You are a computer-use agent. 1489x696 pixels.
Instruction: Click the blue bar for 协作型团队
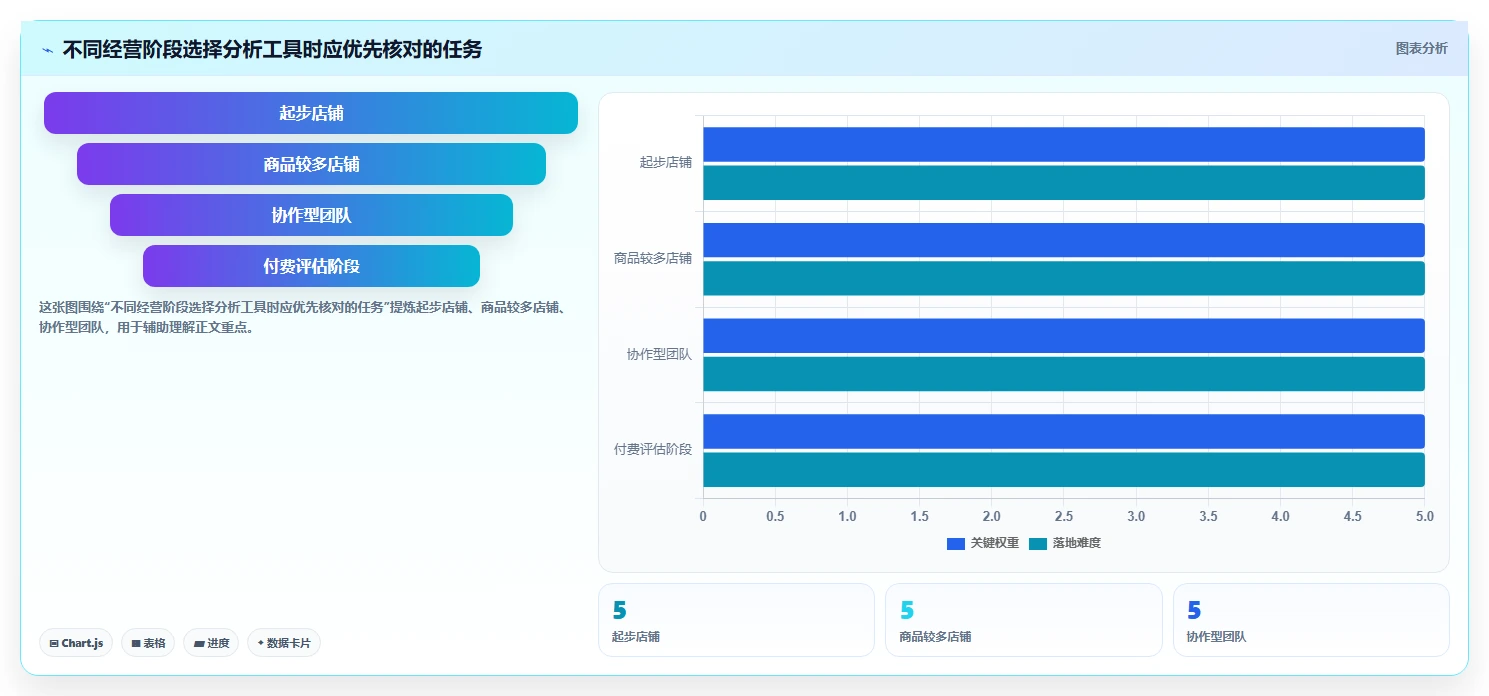(x=1064, y=336)
